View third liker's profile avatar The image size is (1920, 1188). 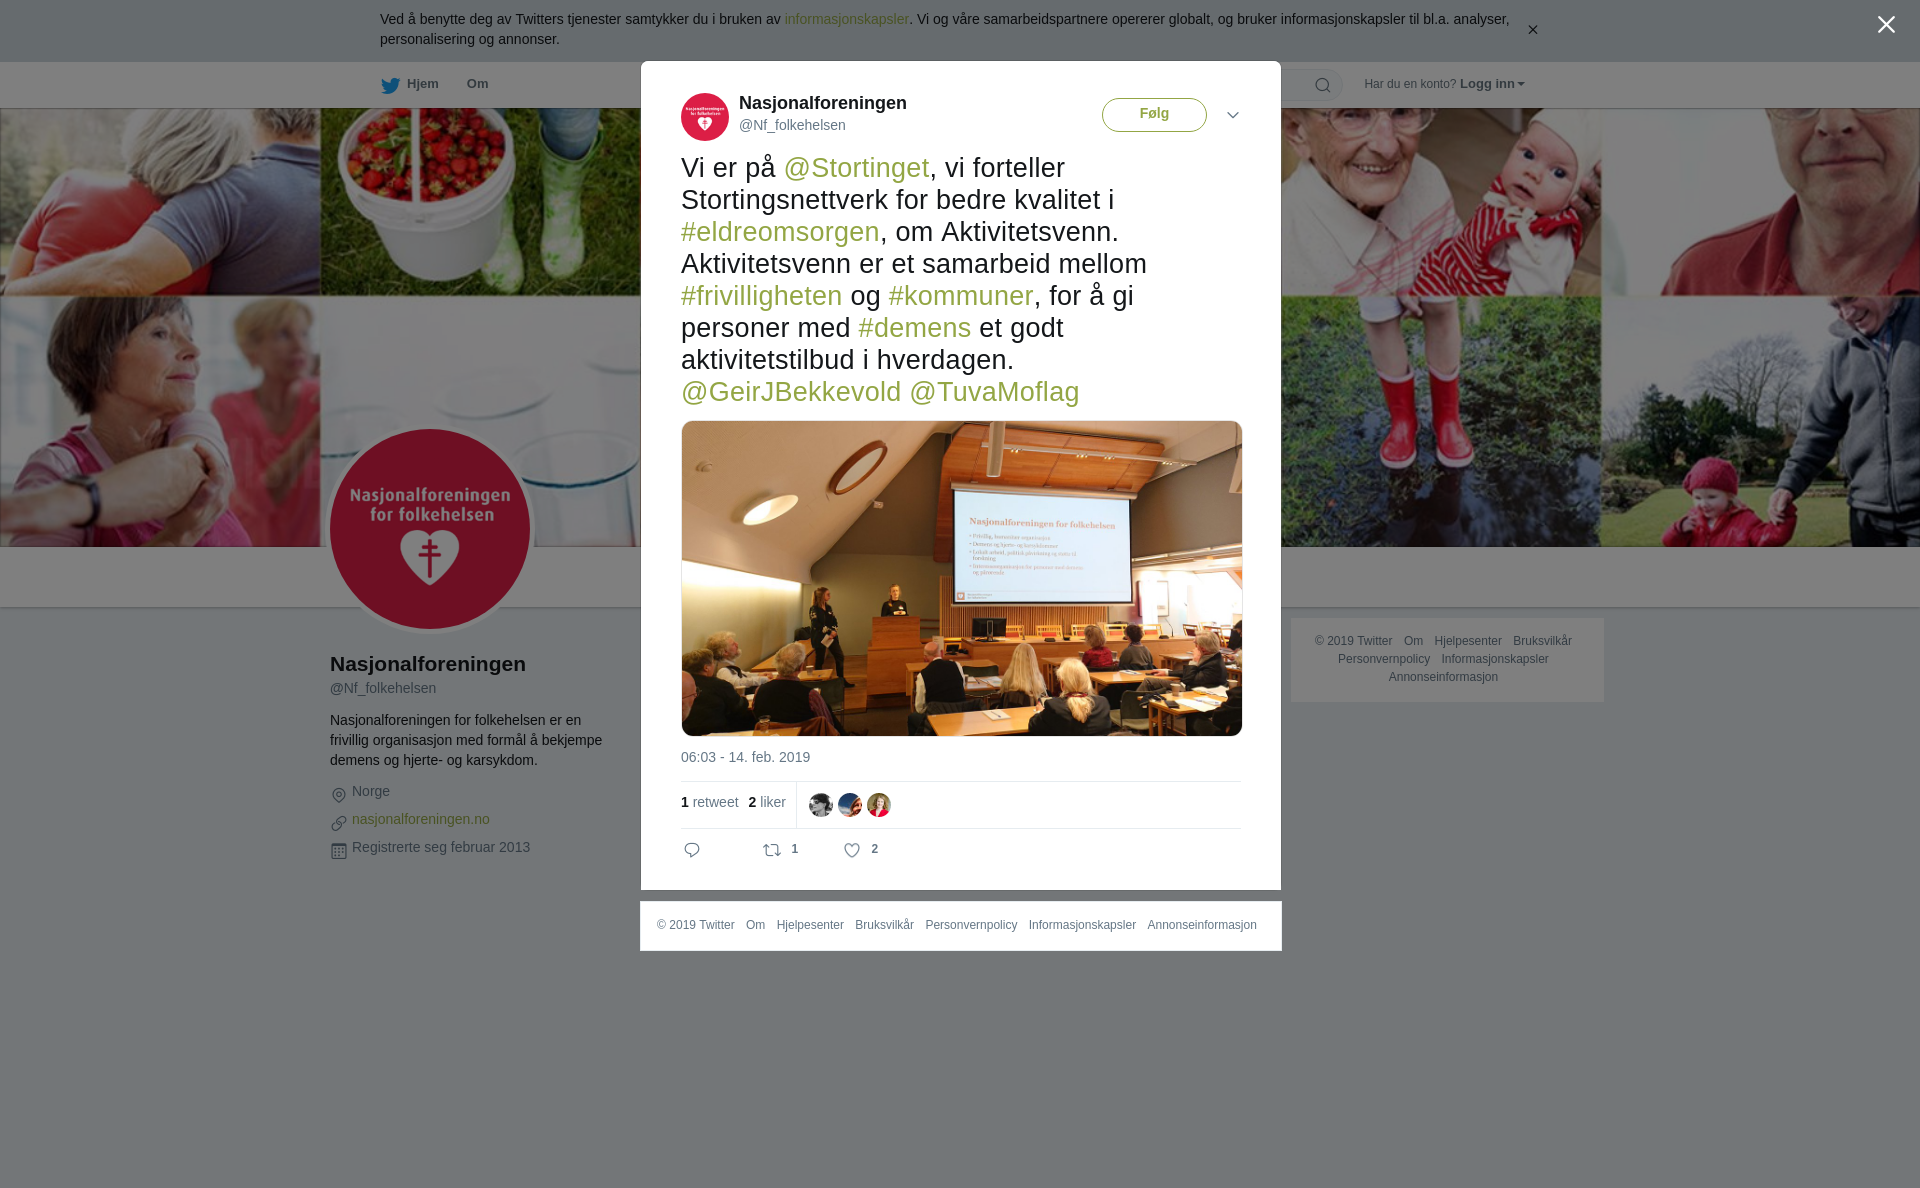click(x=879, y=805)
